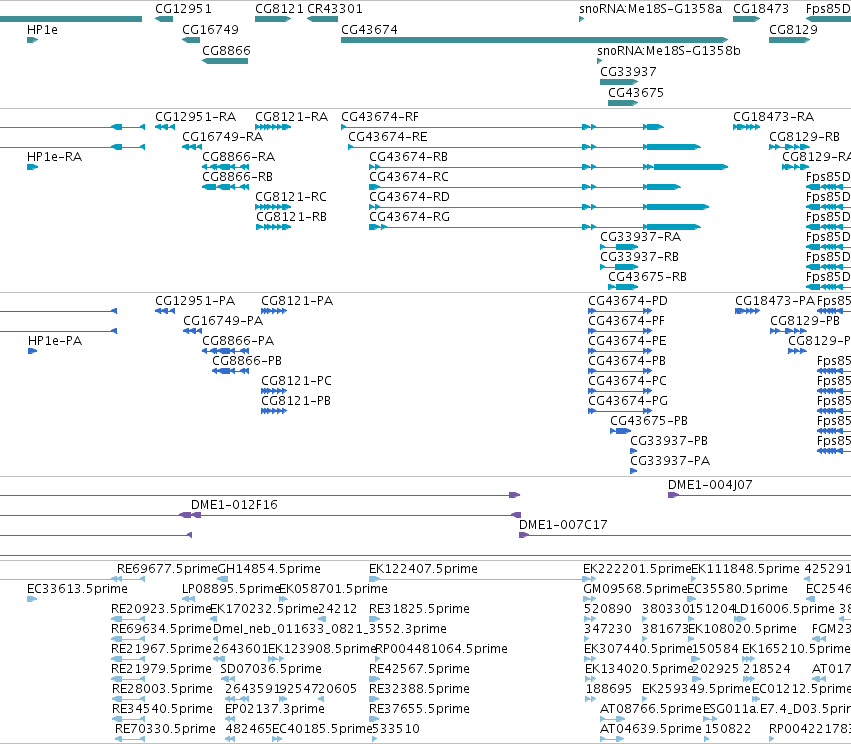Image resolution: width=851 pixels, height=744 pixels.
Task: Select transcript CG43674-RG
Action: tap(535, 227)
